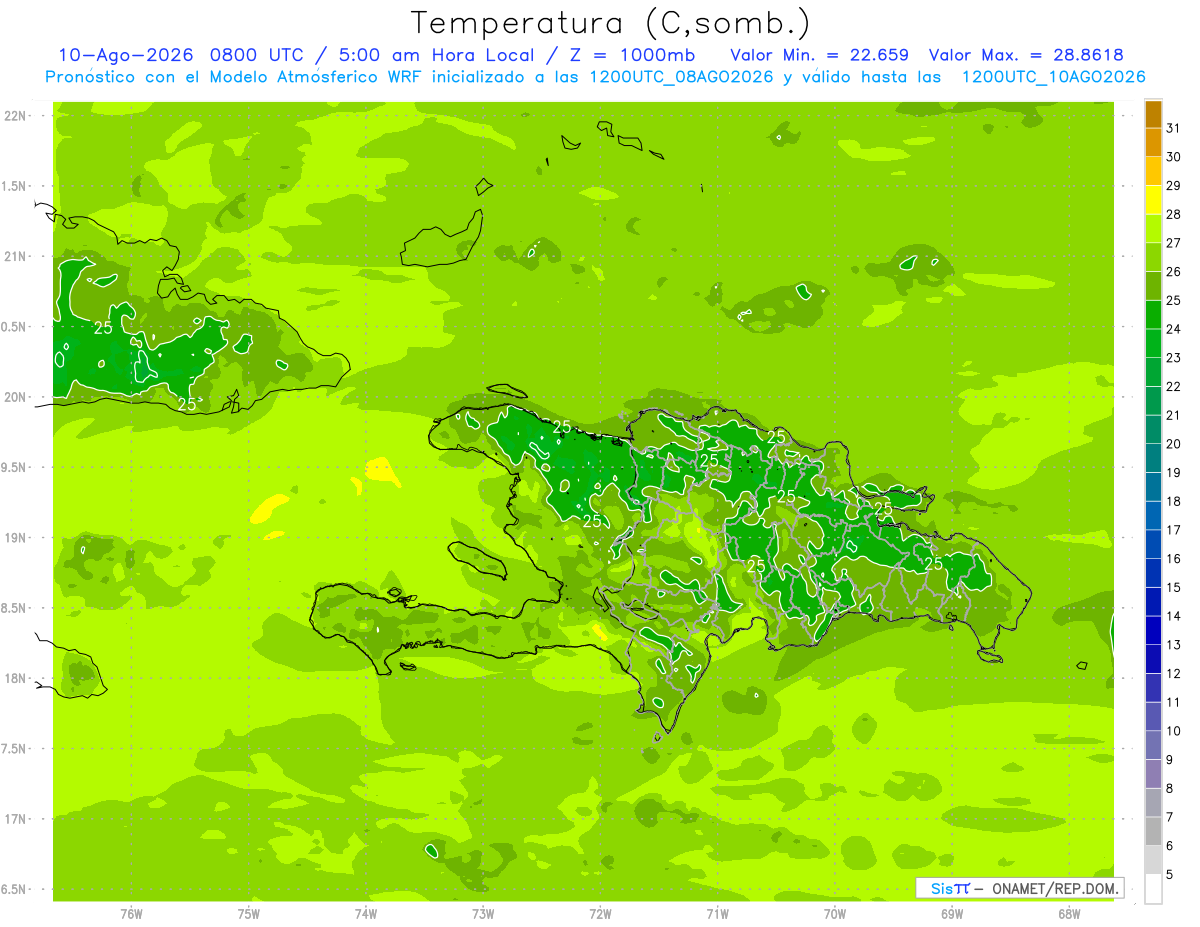The height and width of the screenshot is (927, 1200).
Task: Click legend value "21"
Action: point(1173,415)
